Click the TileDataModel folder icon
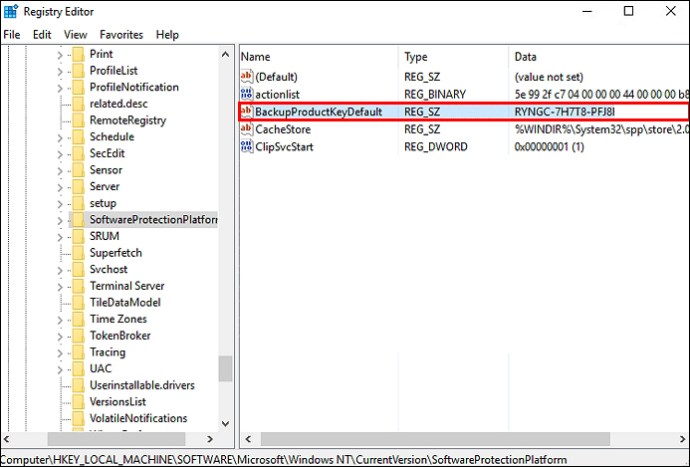The width and height of the screenshot is (690, 467). [x=78, y=303]
